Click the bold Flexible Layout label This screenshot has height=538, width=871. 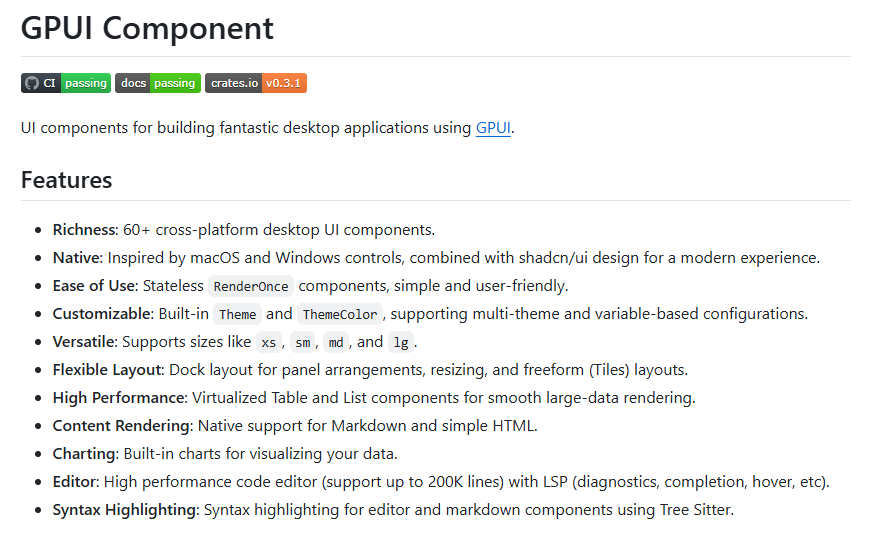(108, 370)
